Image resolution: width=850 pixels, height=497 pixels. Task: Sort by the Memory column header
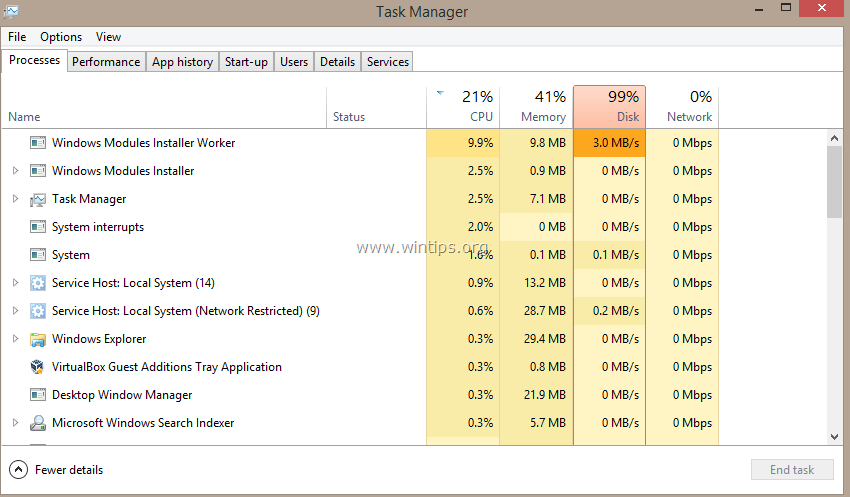click(536, 107)
